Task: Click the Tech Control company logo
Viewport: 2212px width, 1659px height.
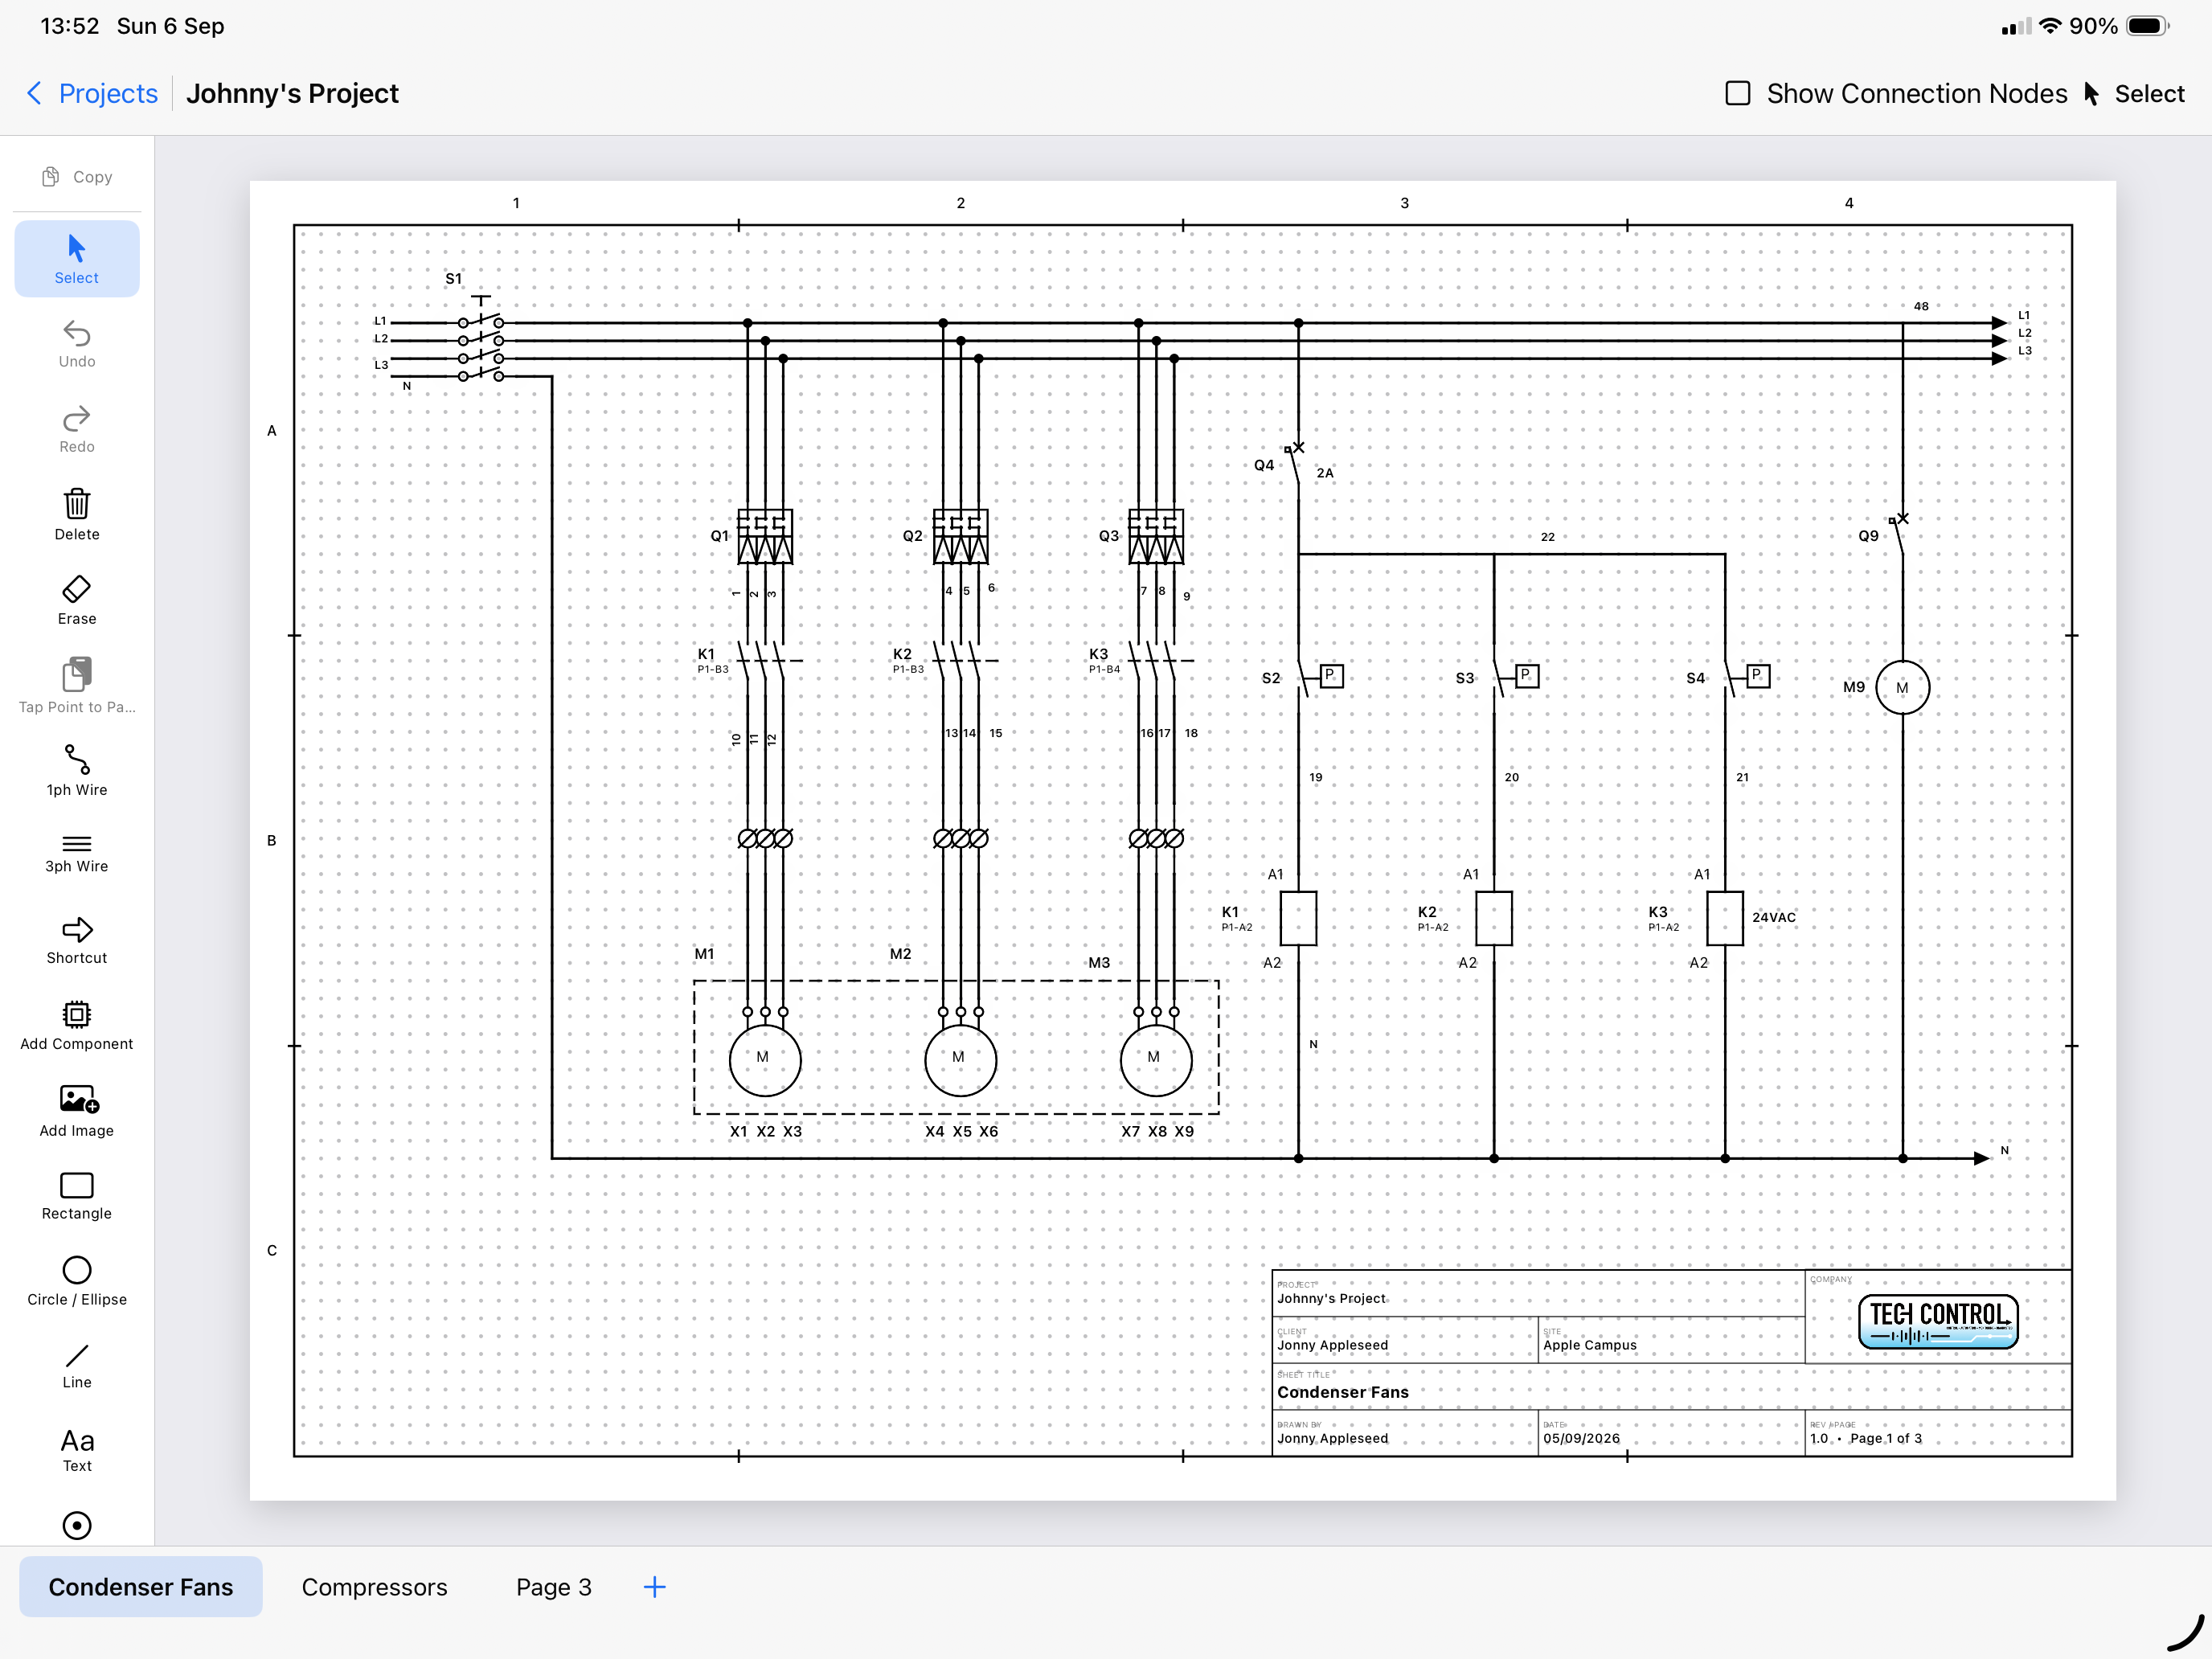Action: 1937,1322
